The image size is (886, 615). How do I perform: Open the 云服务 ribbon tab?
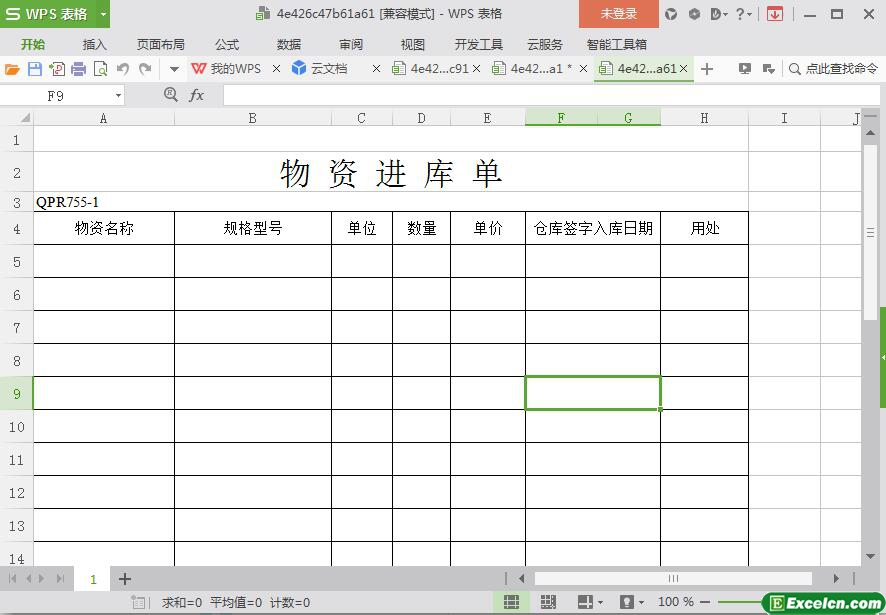(545, 44)
